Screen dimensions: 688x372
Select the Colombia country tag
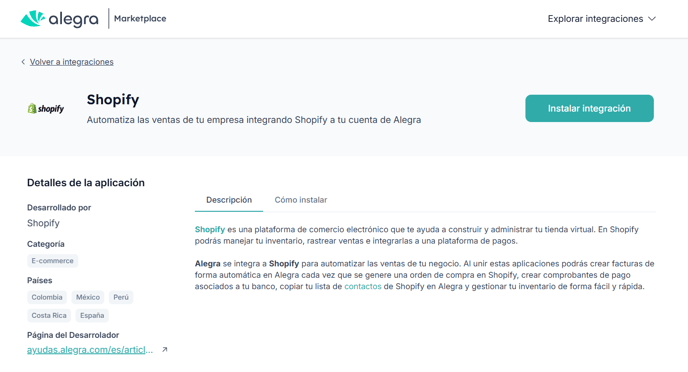click(47, 297)
